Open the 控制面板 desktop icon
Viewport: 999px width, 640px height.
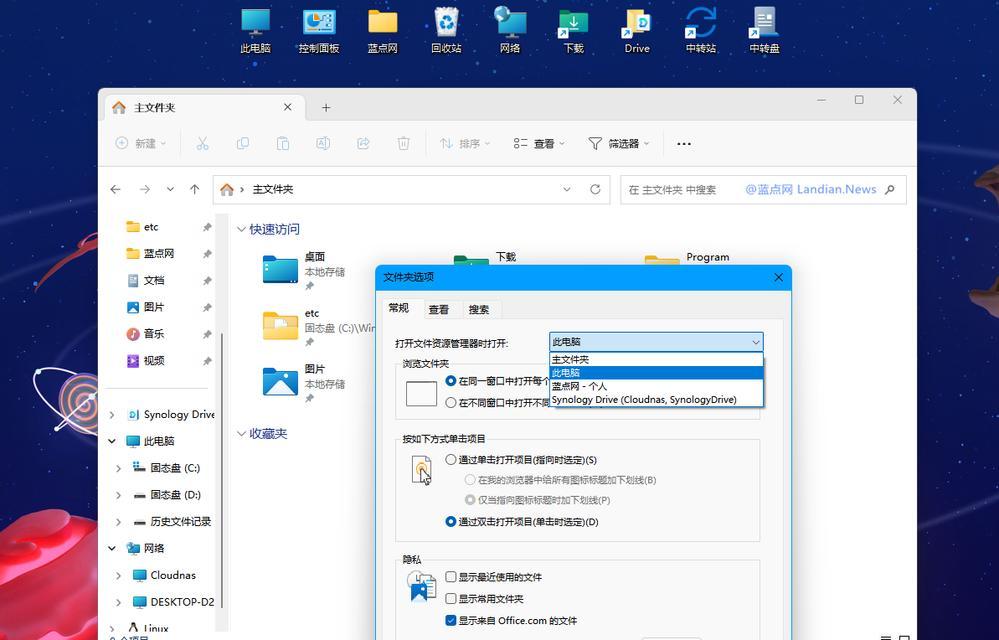click(x=319, y=31)
